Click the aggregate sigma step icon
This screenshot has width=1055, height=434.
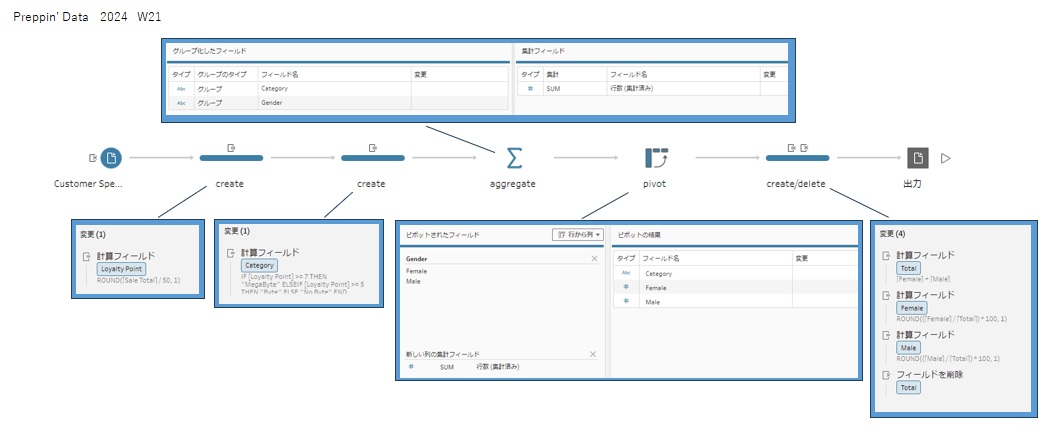513,158
